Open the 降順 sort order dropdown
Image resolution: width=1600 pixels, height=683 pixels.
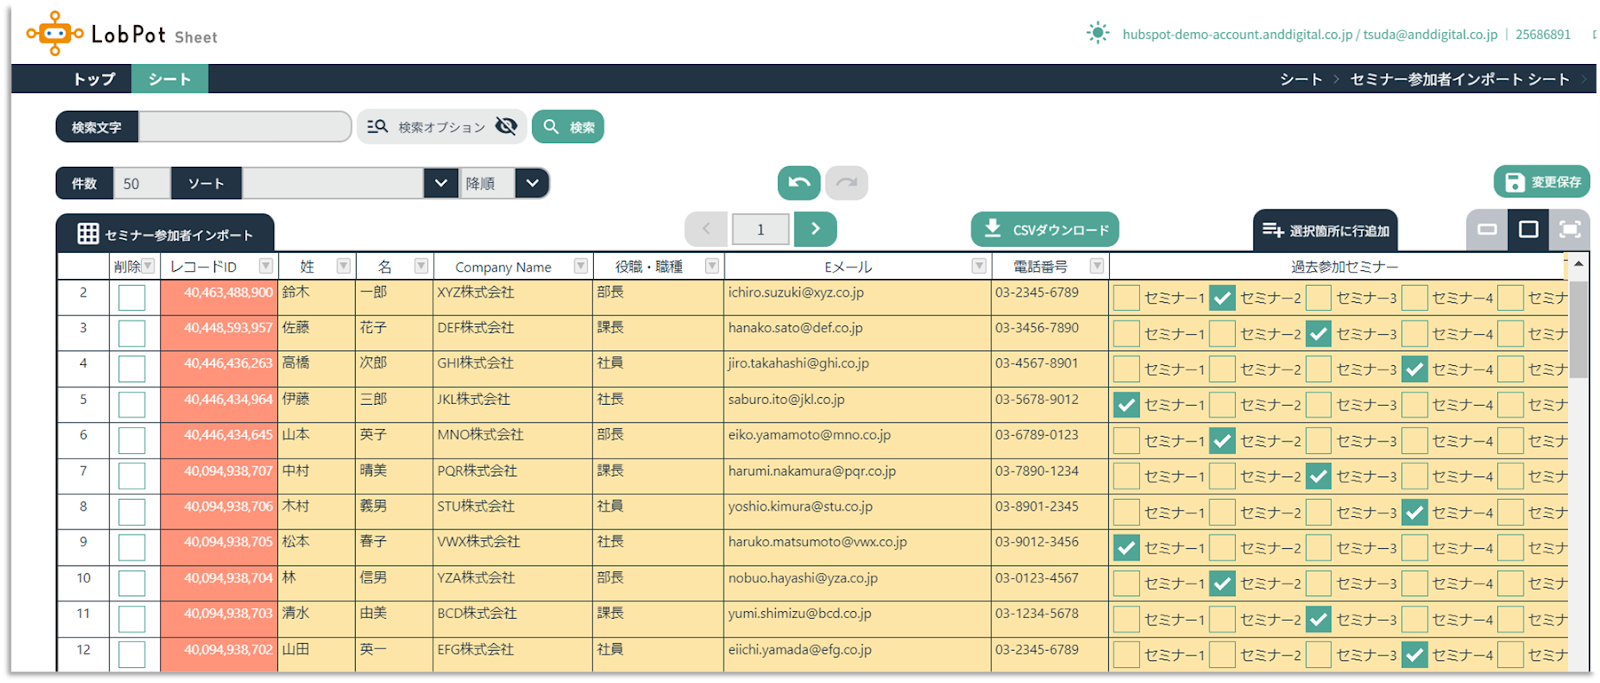(x=532, y=183)
